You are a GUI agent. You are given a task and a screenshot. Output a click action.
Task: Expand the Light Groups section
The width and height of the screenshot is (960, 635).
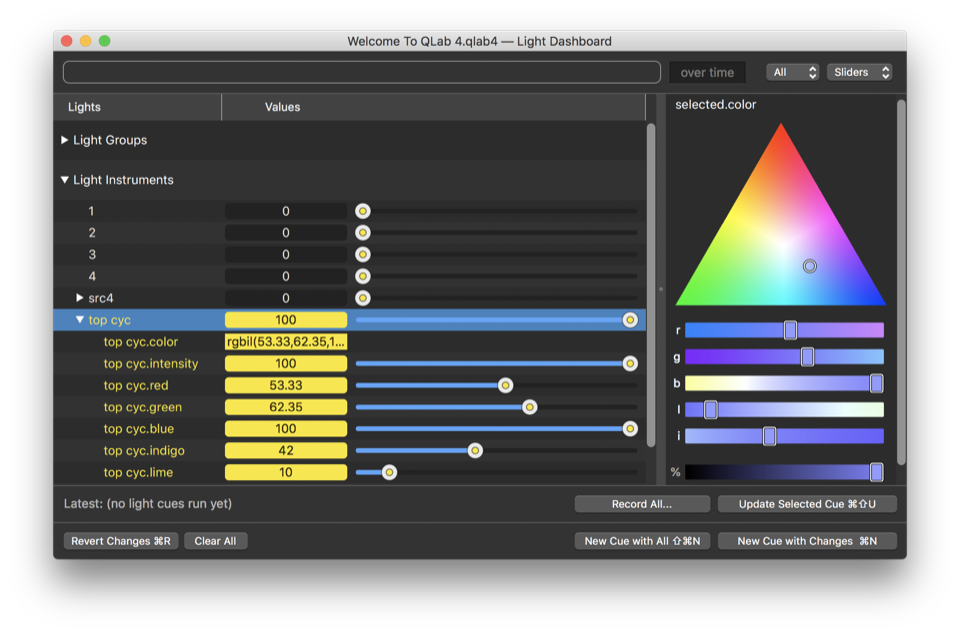click(x=65, y=141)
